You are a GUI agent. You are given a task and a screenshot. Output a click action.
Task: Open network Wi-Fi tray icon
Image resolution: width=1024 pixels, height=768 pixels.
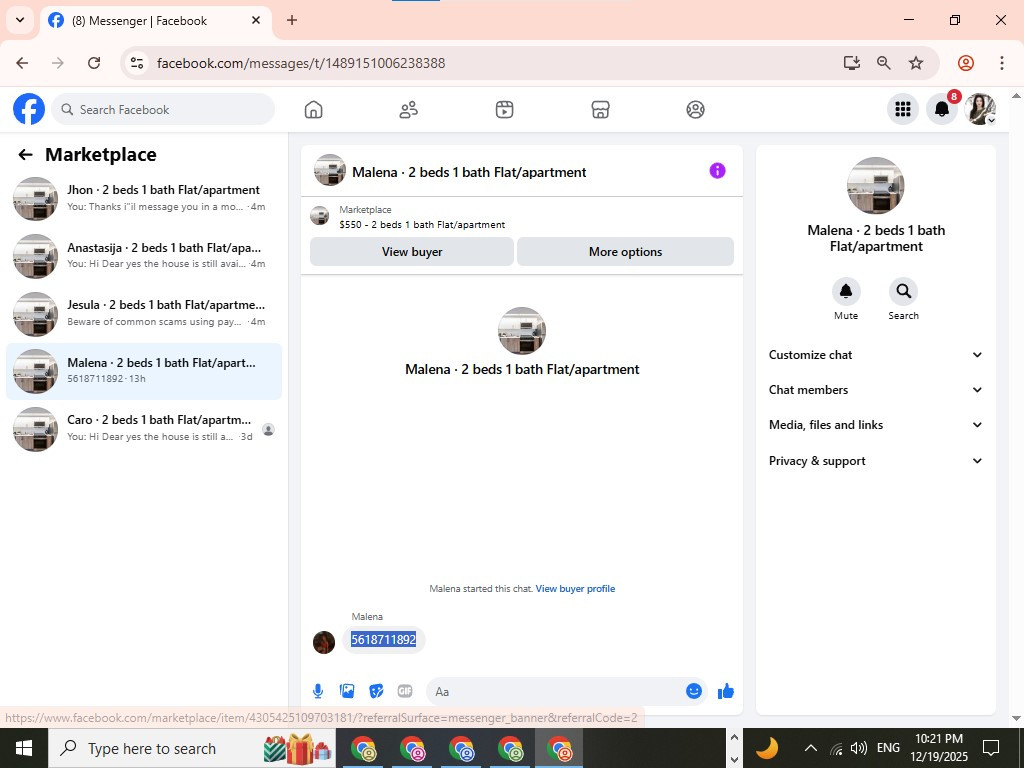pos(836,748)
